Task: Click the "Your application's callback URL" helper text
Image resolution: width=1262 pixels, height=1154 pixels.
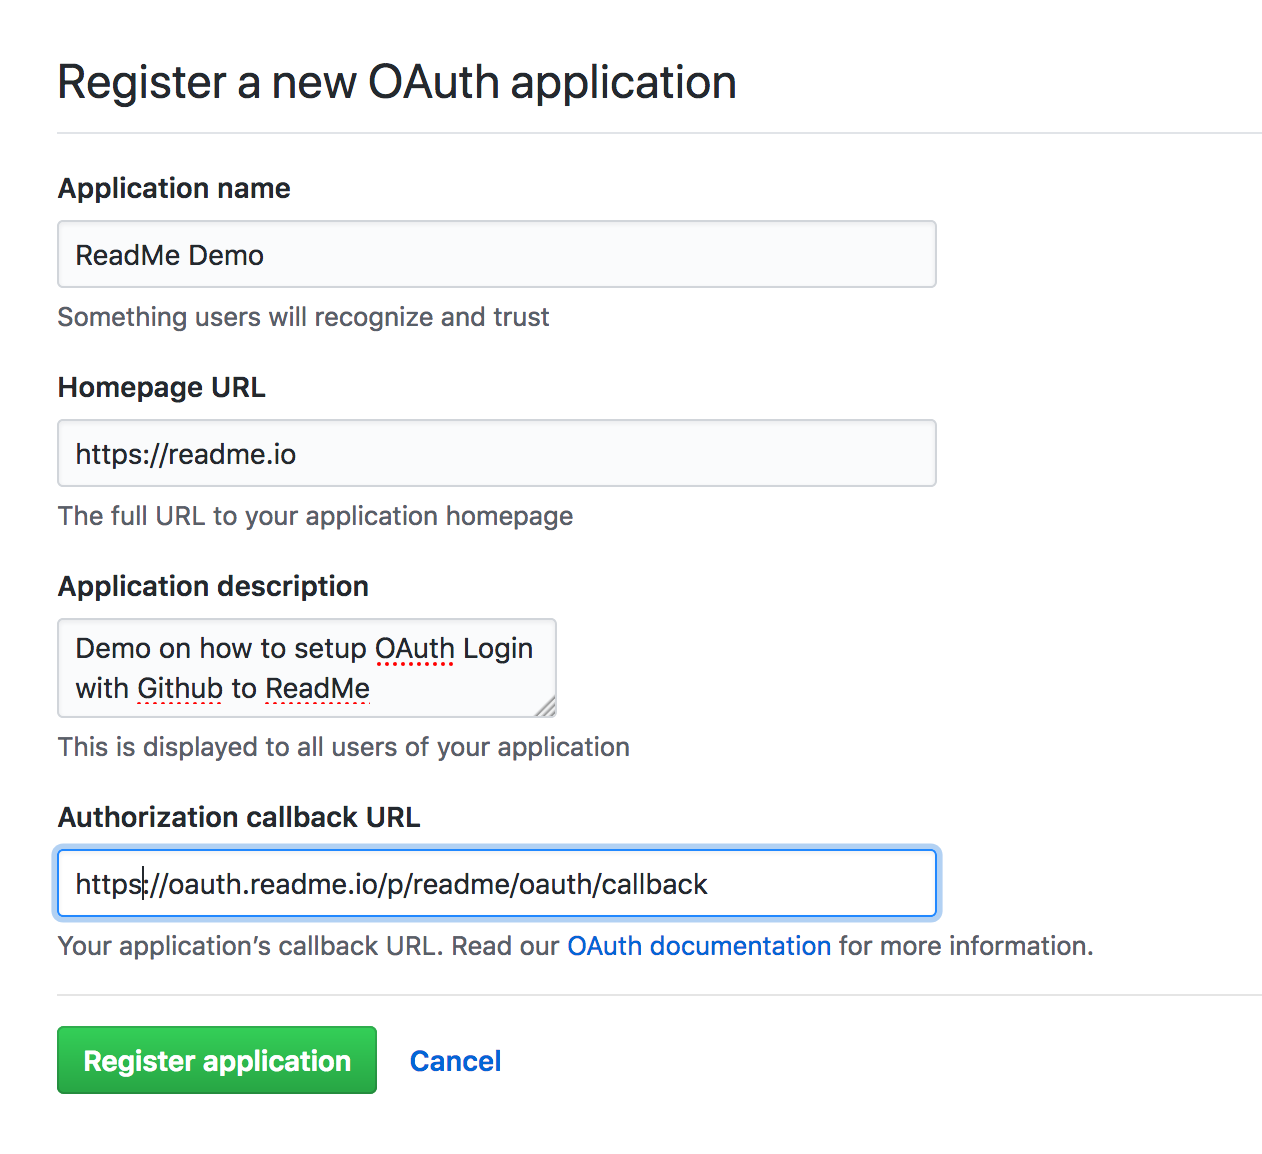Action: (249, 946)
